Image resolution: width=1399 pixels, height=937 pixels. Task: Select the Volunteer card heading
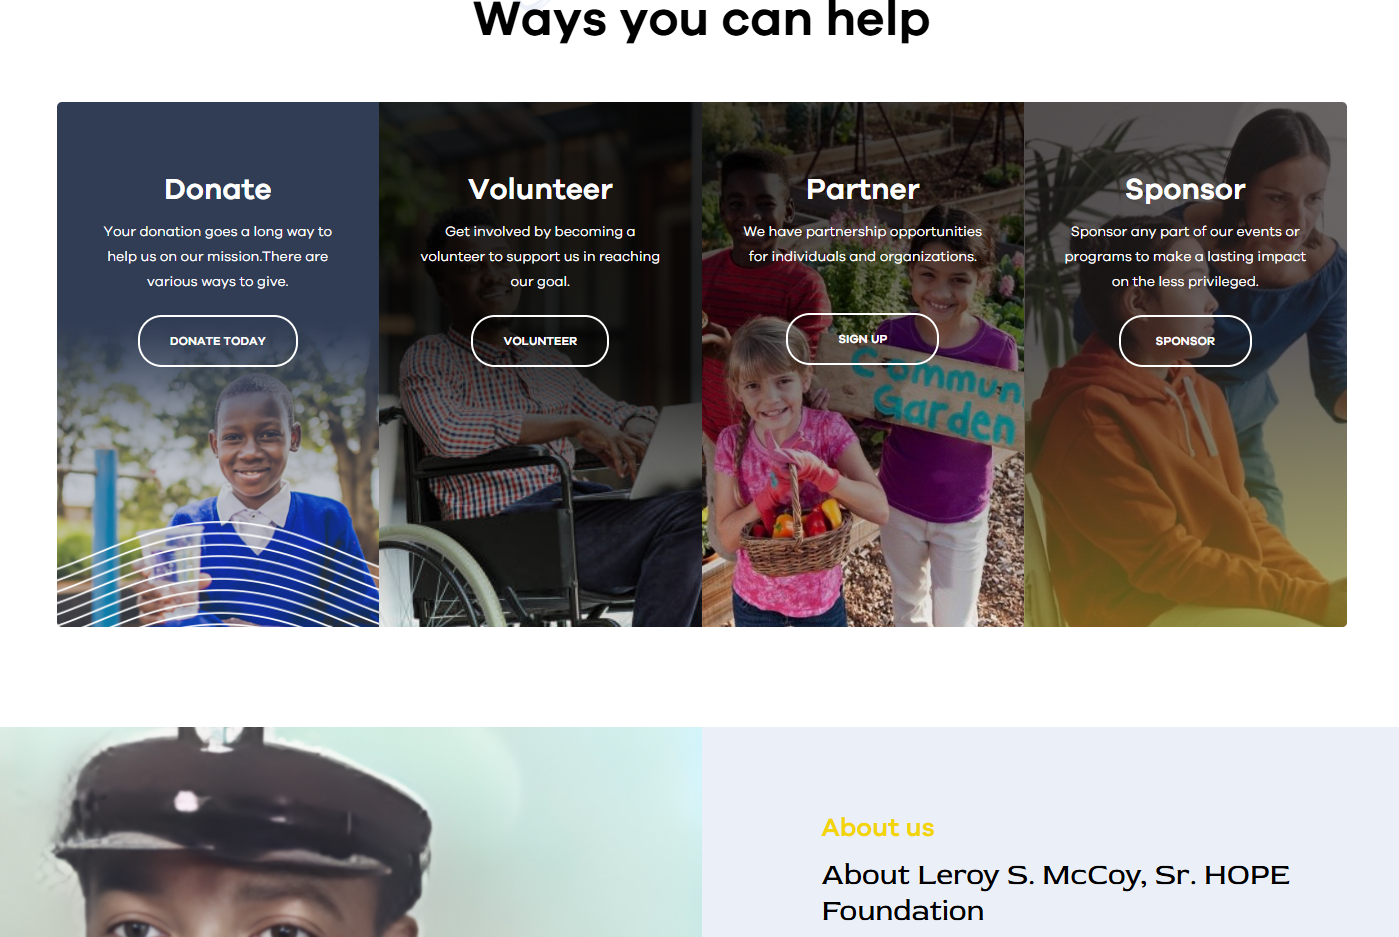[x=540, y=189]
